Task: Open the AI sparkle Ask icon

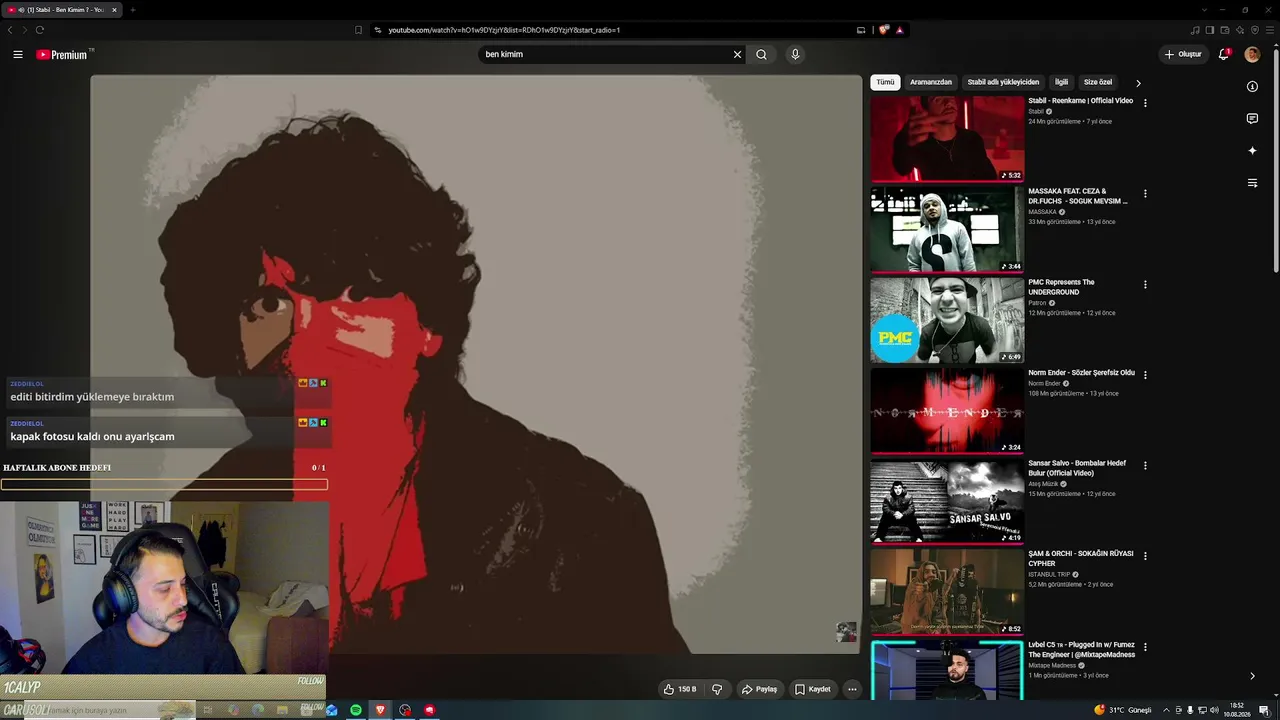Action: pos(1252,151)
